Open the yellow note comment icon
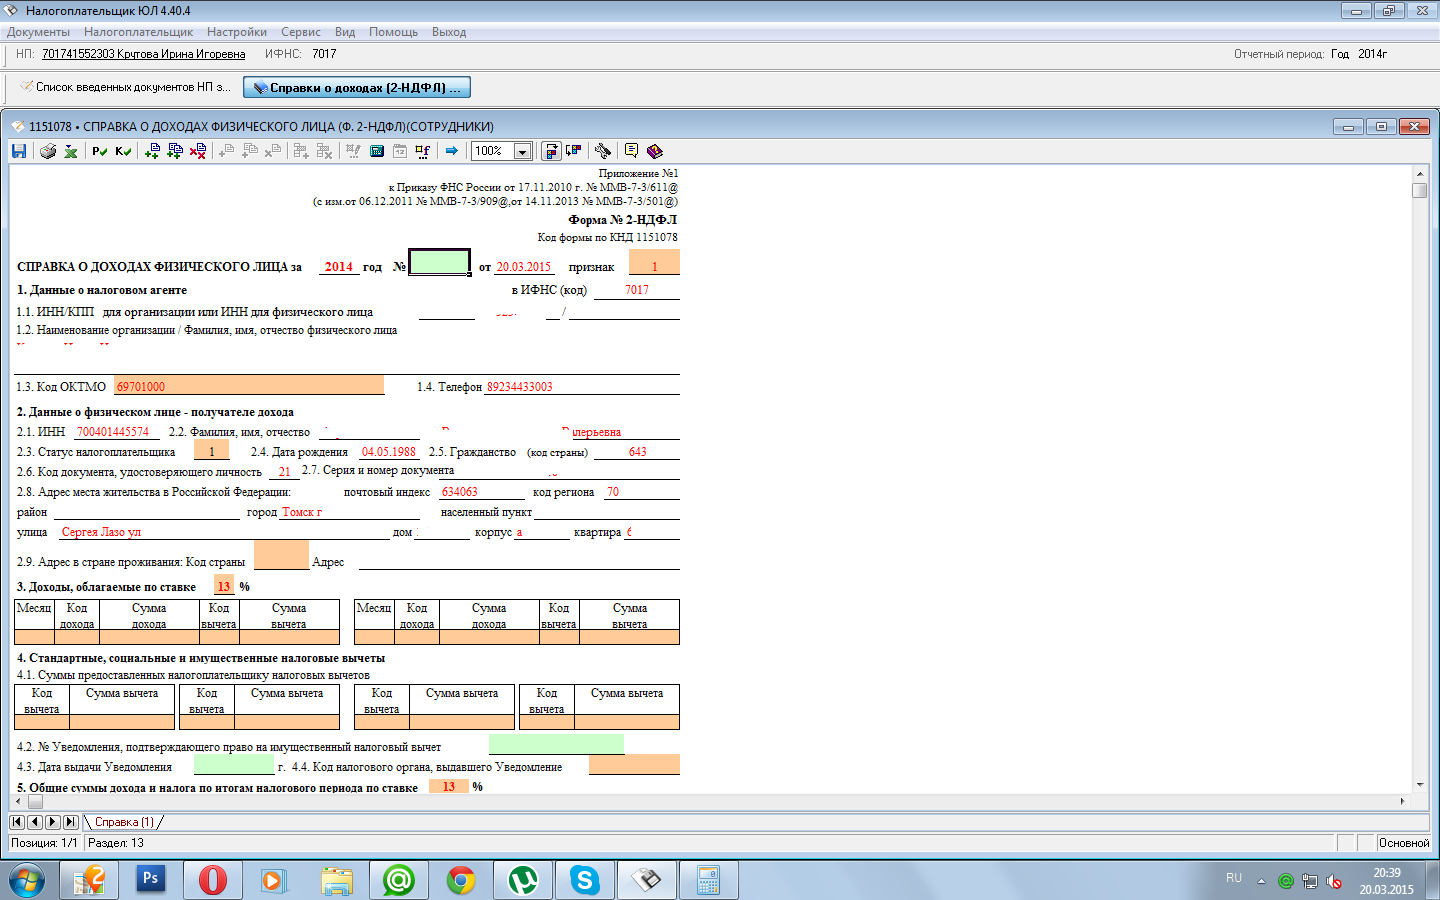The width and height of the screenshot is (1440, 900). tap(631, 151)
